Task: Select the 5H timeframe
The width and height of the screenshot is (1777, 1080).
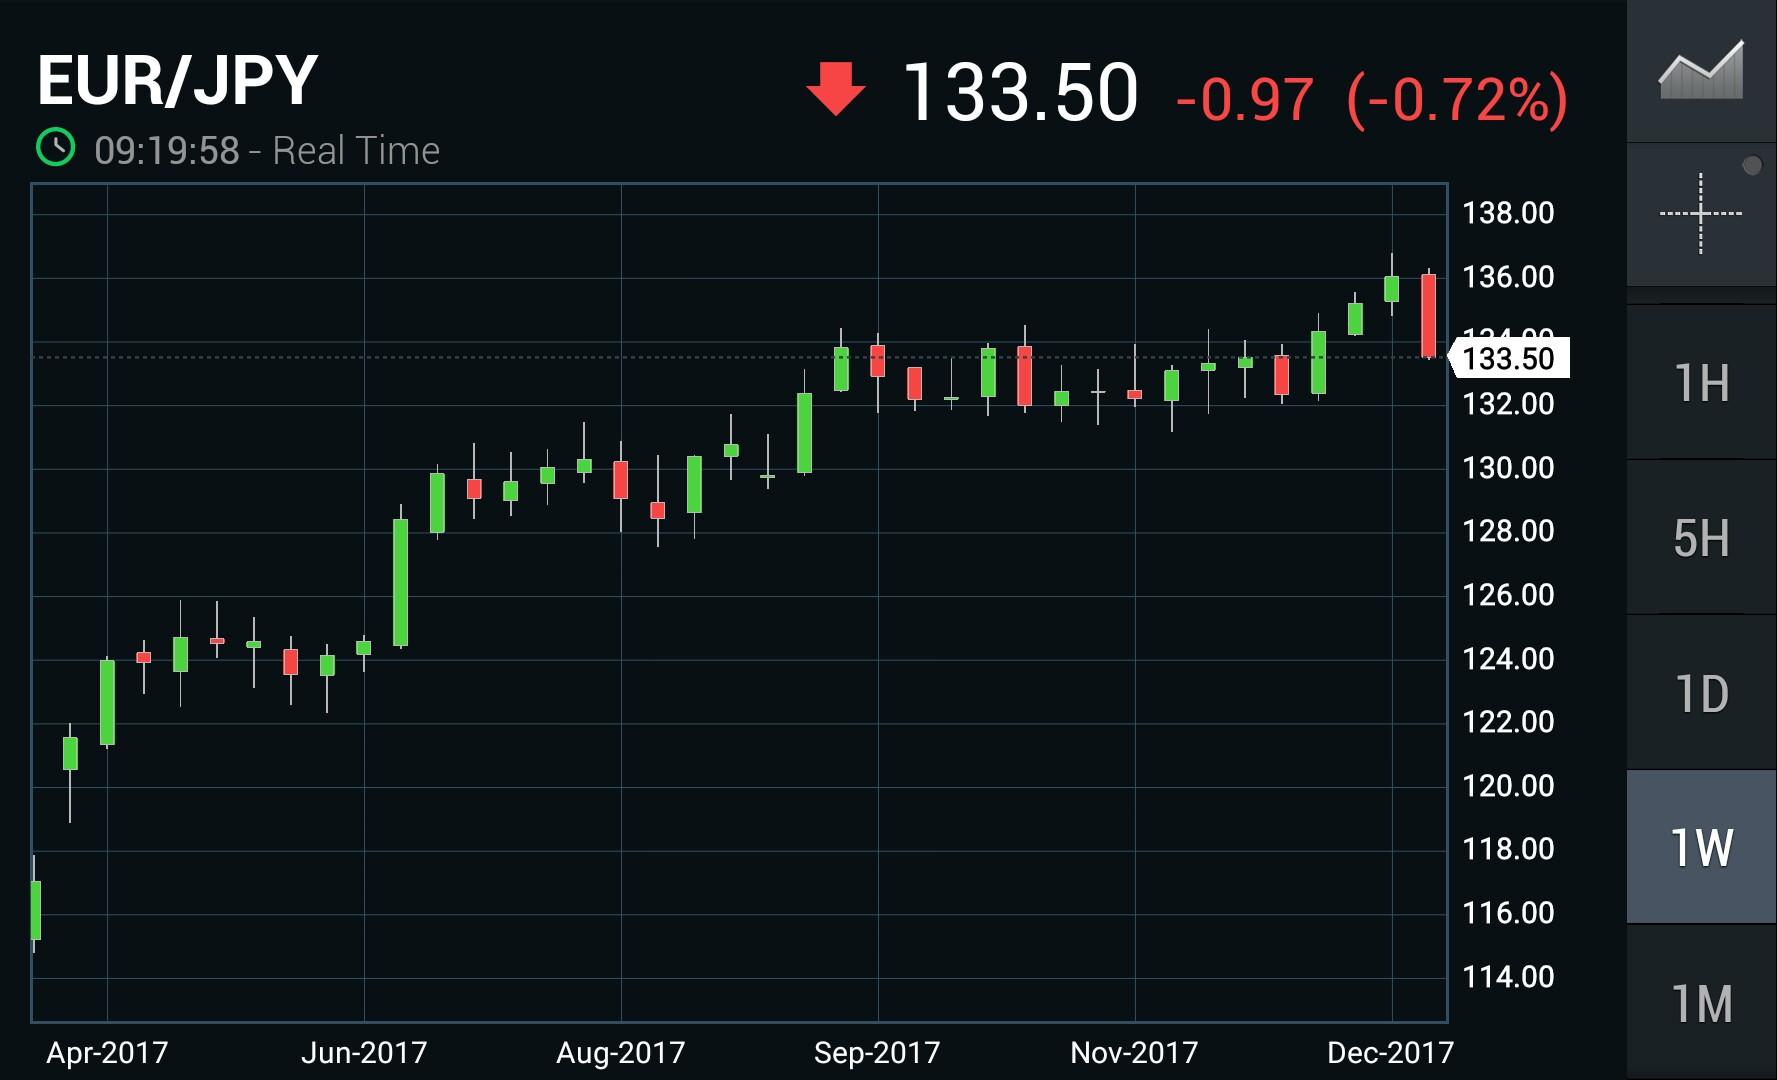Action: [x=1701, y=538]
